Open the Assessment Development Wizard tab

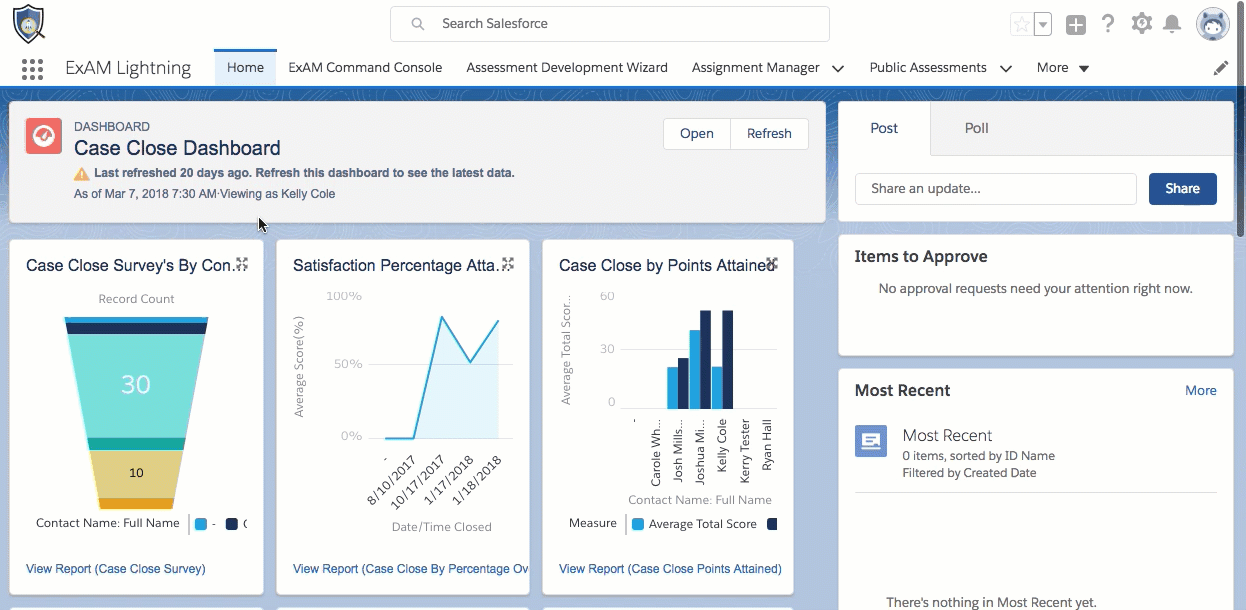(x=567, y=68)
